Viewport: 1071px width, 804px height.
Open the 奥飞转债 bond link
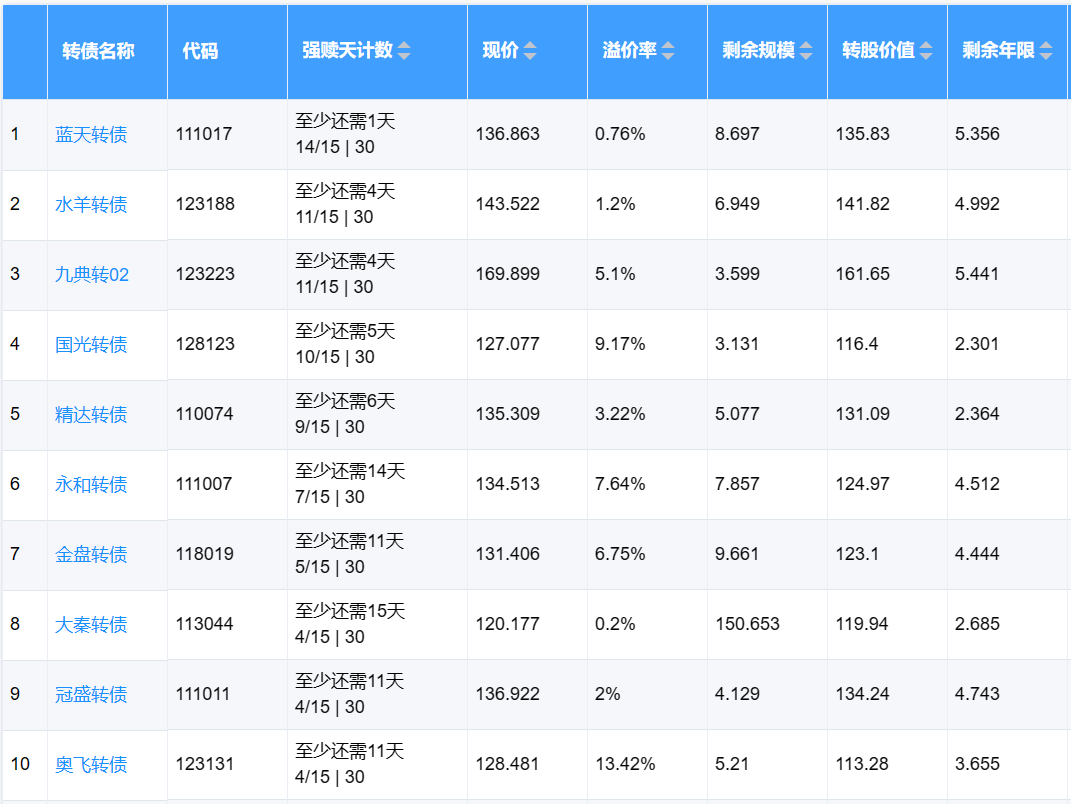coord(91,764)
